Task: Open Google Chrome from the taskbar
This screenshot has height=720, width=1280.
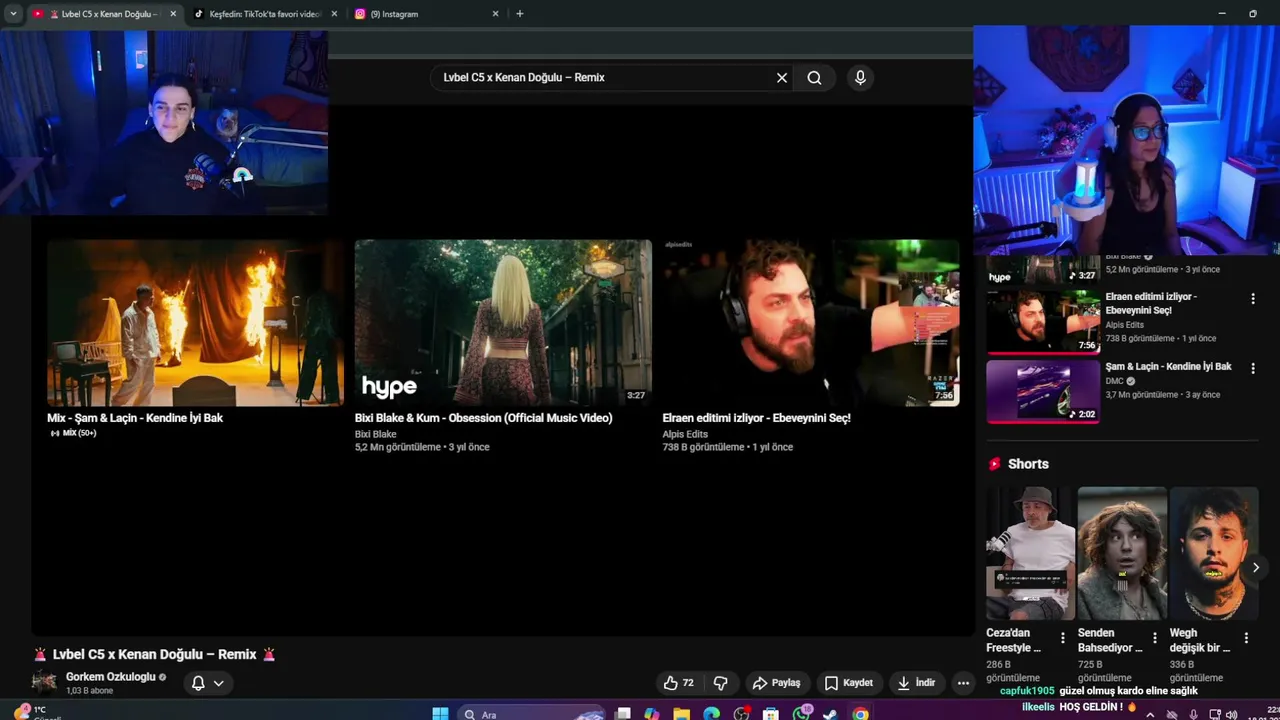Action: pos(860,714)
